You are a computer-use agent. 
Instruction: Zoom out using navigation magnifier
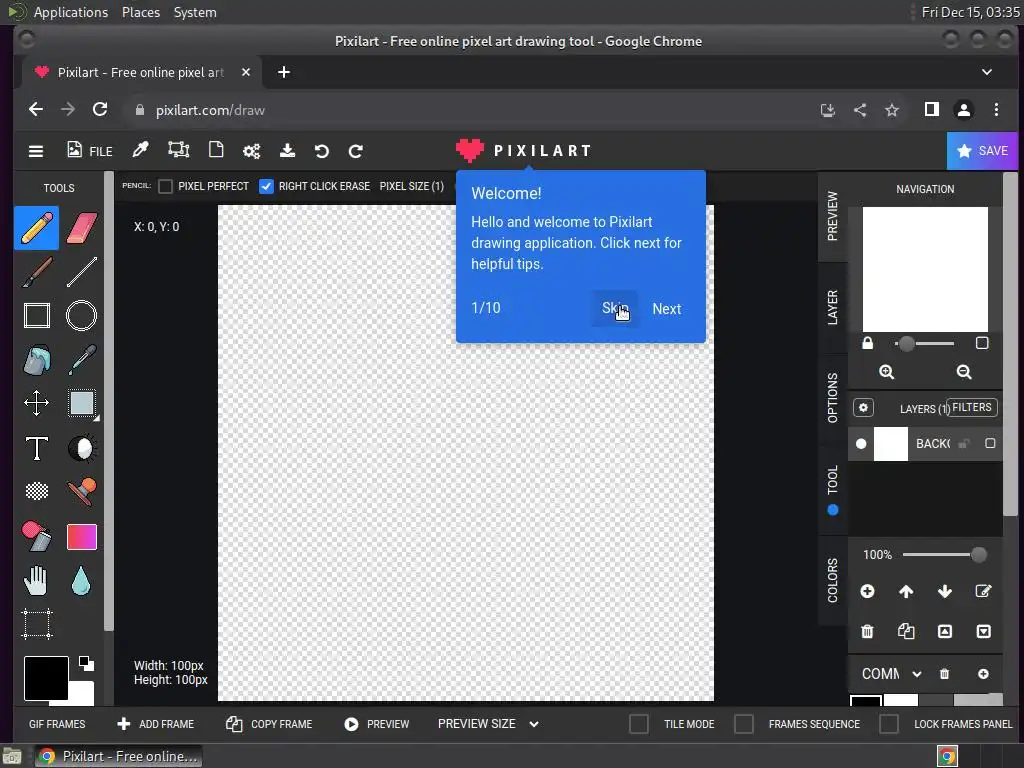coord(964,372)
